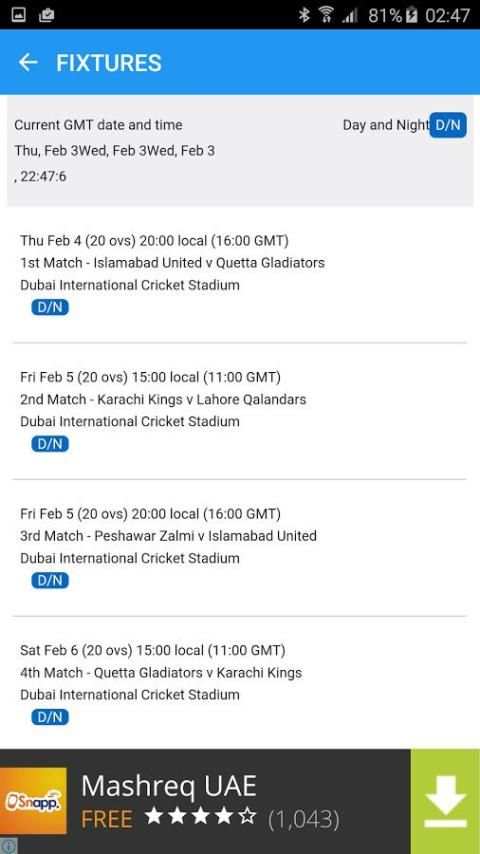
Task: Tap the D/N badge under 4th Match
Action: click(x=50, y=717)
